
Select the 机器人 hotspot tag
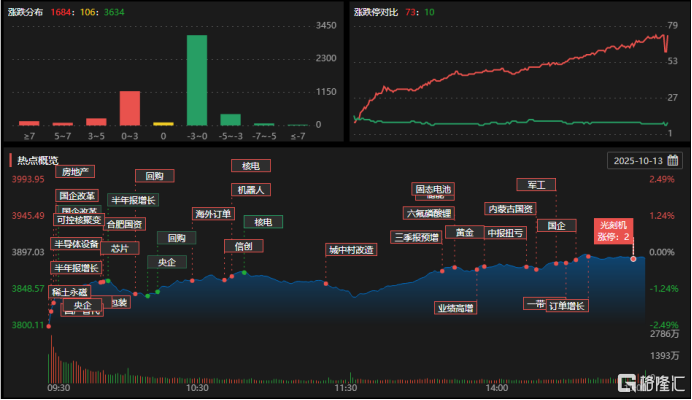[251, 190]
